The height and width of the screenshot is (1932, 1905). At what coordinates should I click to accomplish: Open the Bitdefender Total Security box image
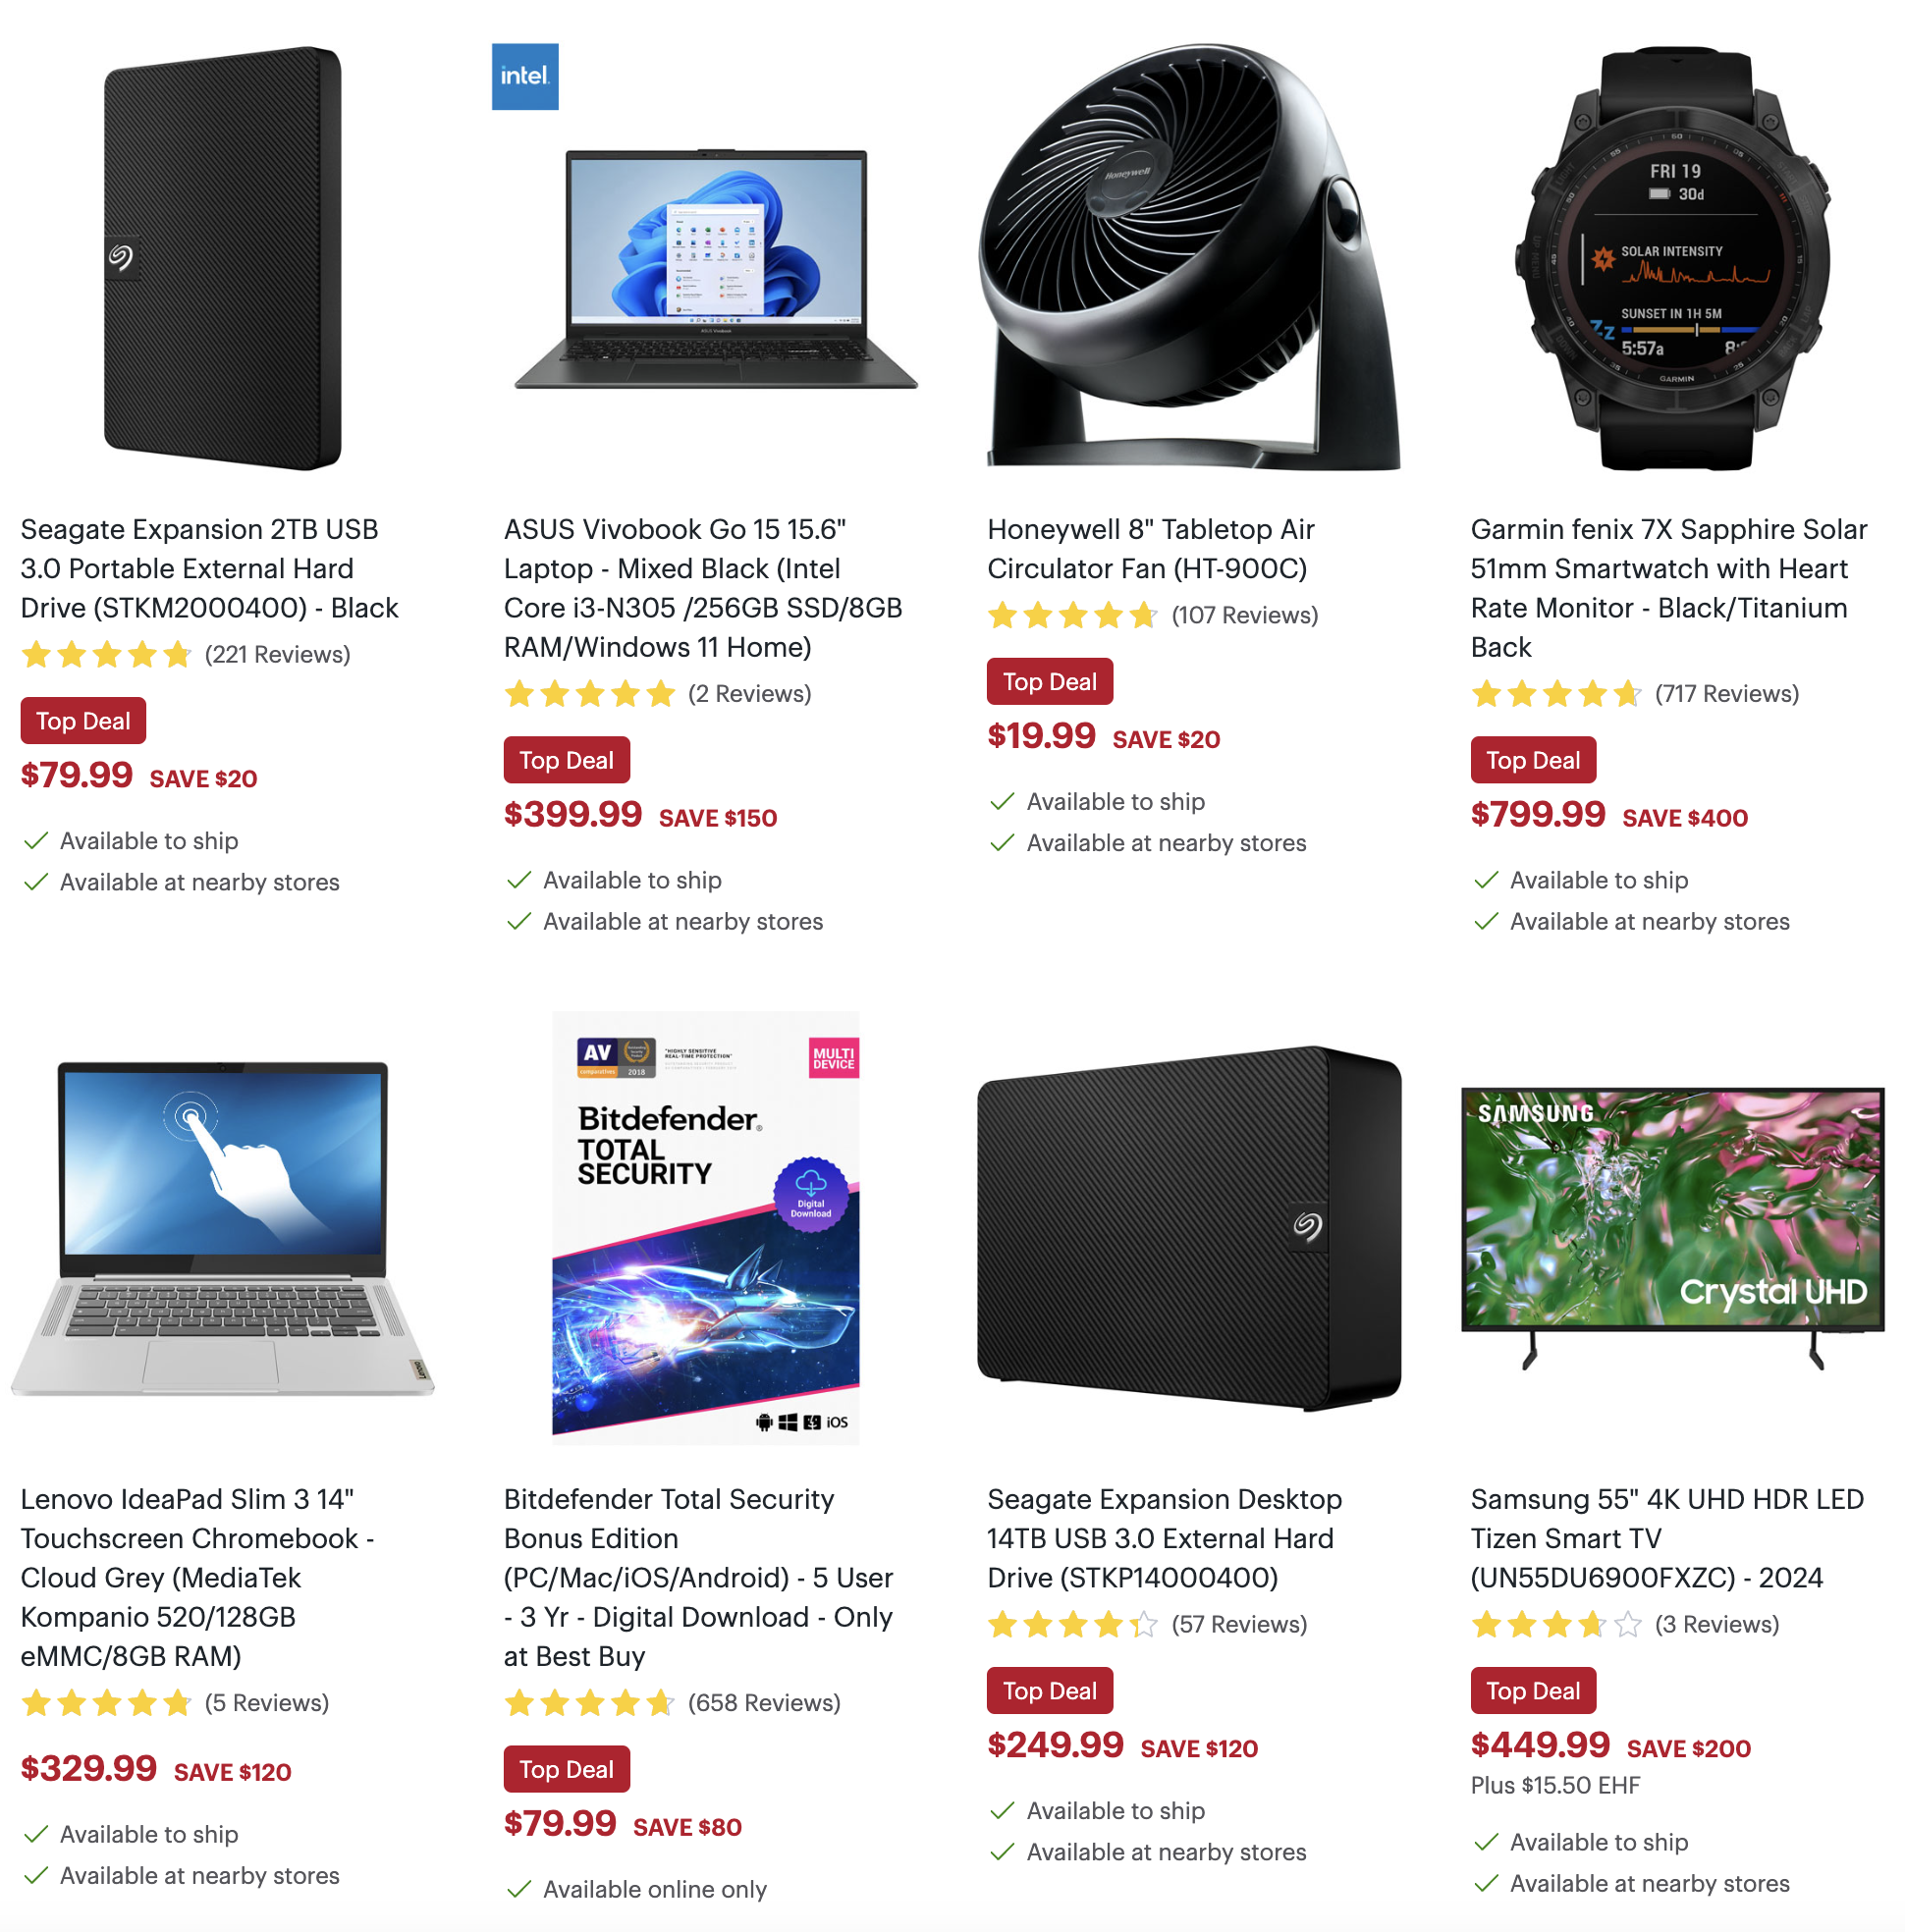(705, 1227)
